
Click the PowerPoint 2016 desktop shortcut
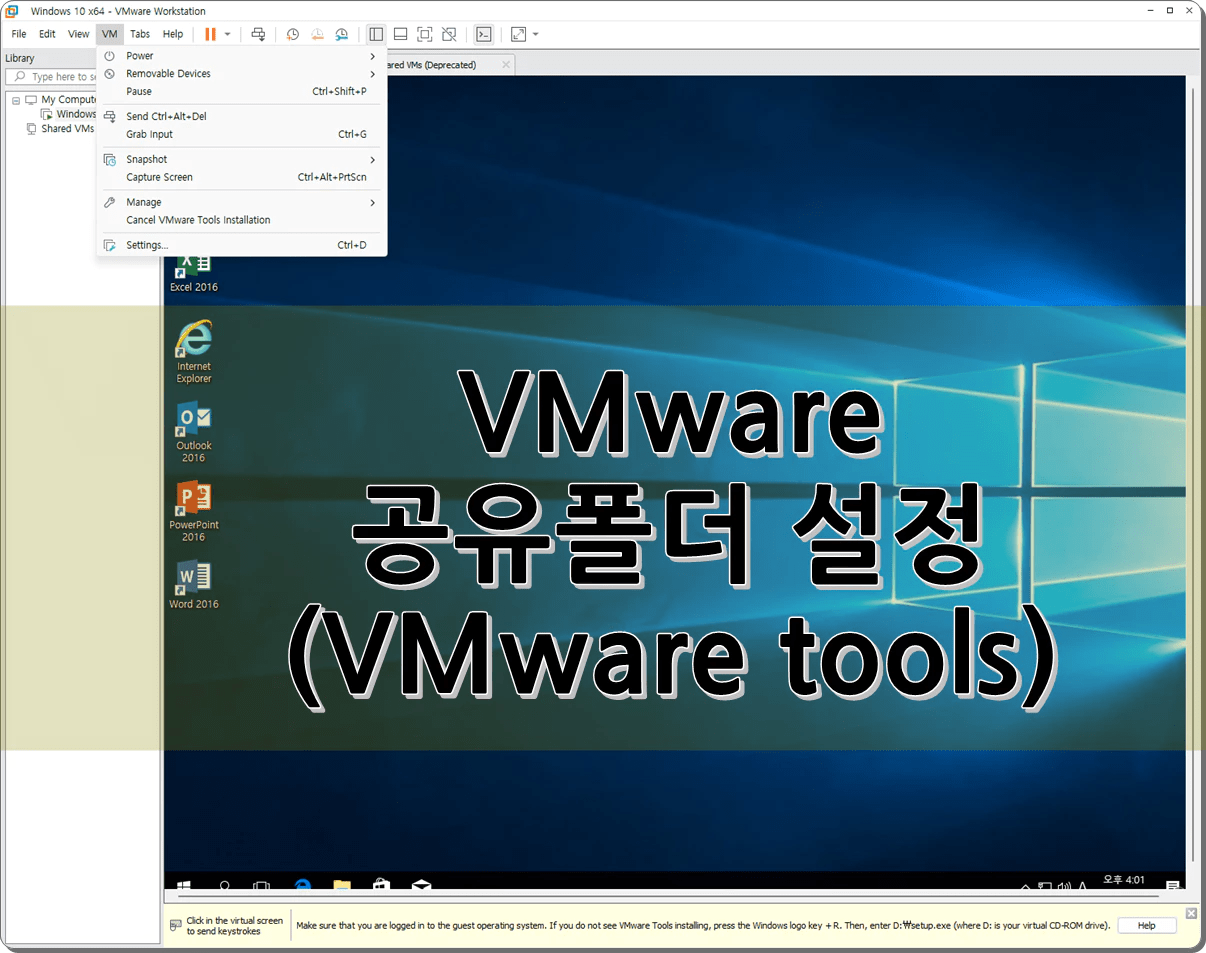193,511
